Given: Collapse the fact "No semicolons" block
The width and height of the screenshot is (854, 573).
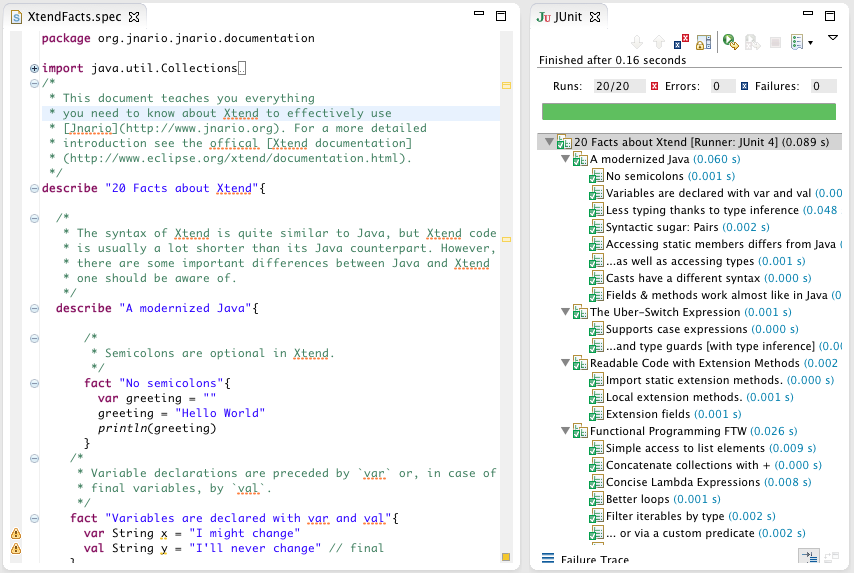Looking at the screenshot, I should 34,383.
